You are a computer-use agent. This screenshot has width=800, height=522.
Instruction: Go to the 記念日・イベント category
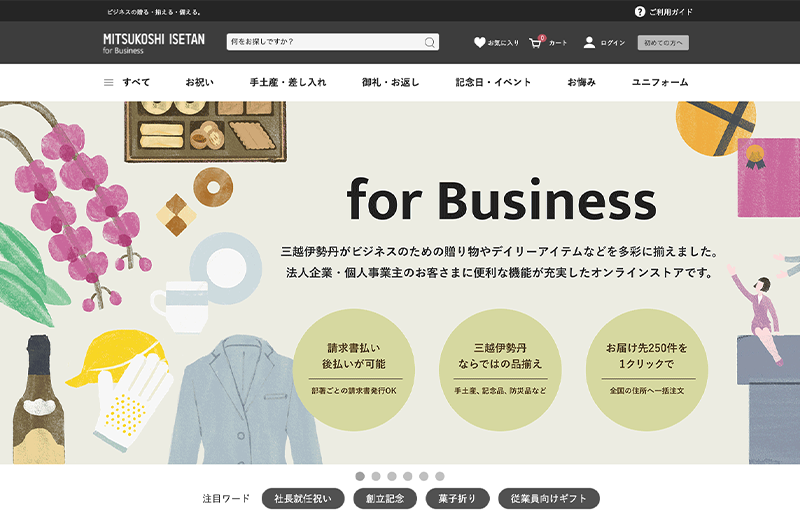point(493,83)
